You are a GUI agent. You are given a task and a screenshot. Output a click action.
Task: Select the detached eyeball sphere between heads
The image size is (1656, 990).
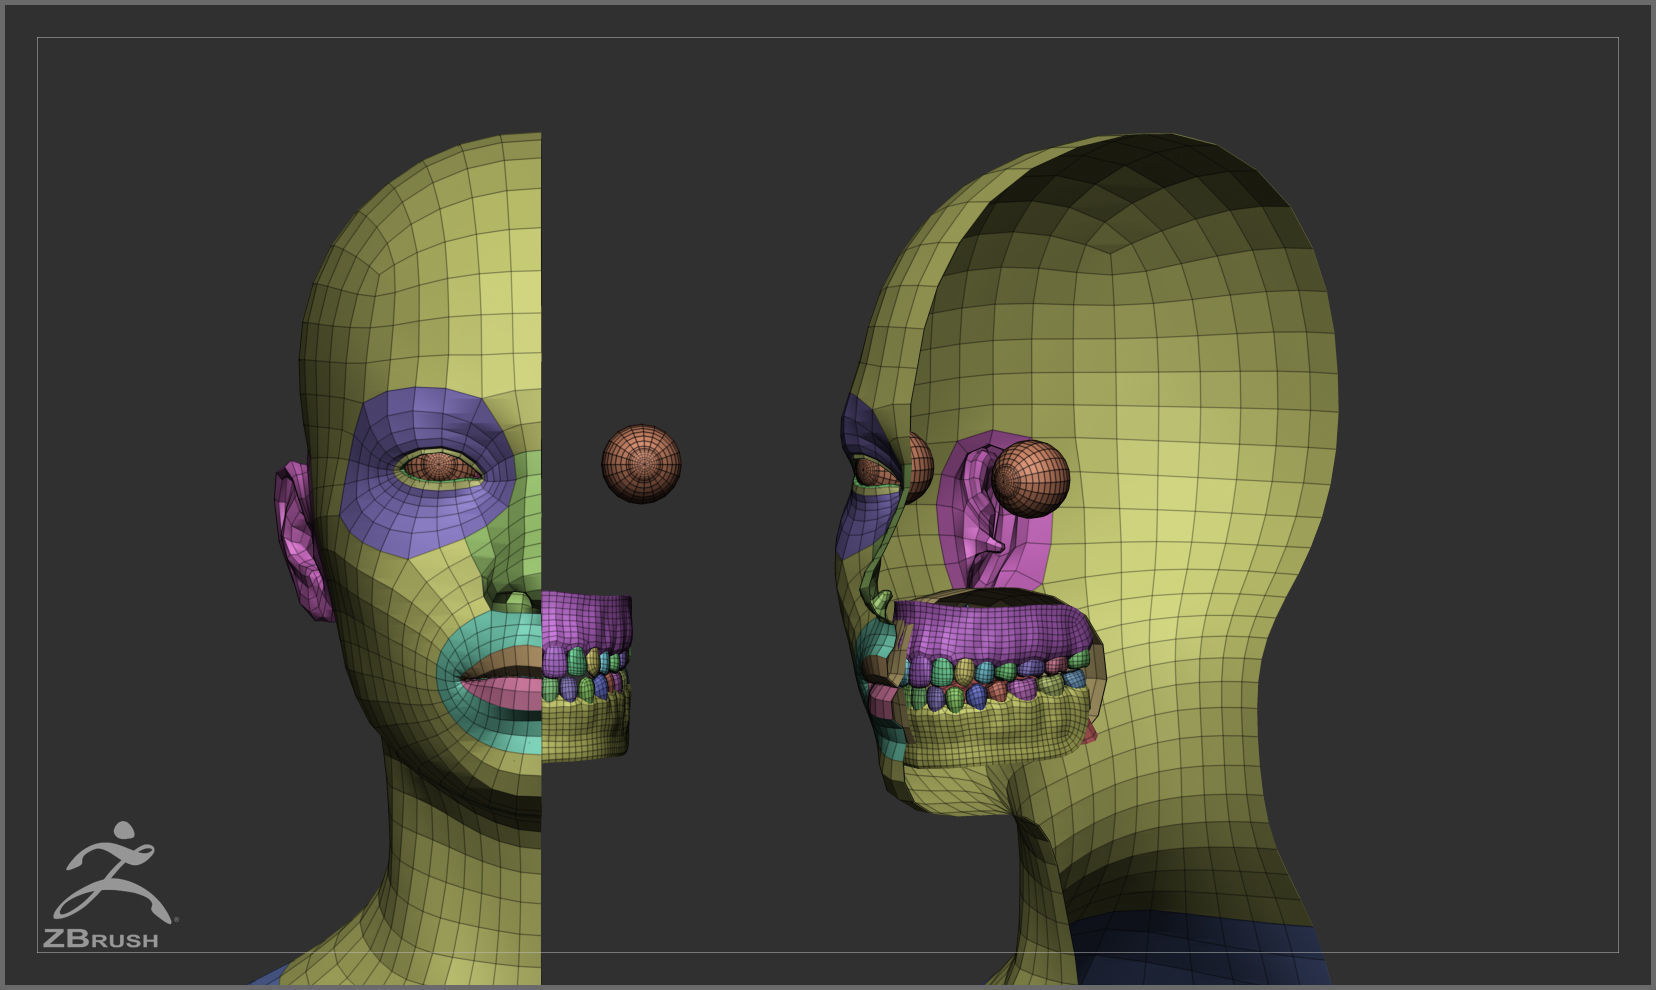pyautogui.click(x=641, y=464)
